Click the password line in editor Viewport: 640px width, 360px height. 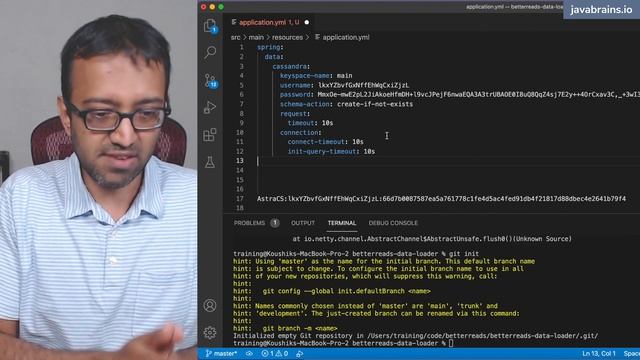coord(460,95)
